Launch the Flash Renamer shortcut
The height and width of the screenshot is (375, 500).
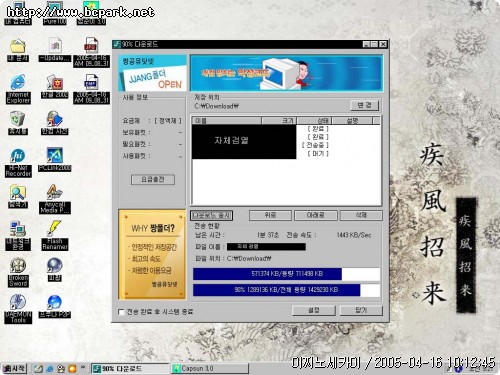click(x=55, y=236)
